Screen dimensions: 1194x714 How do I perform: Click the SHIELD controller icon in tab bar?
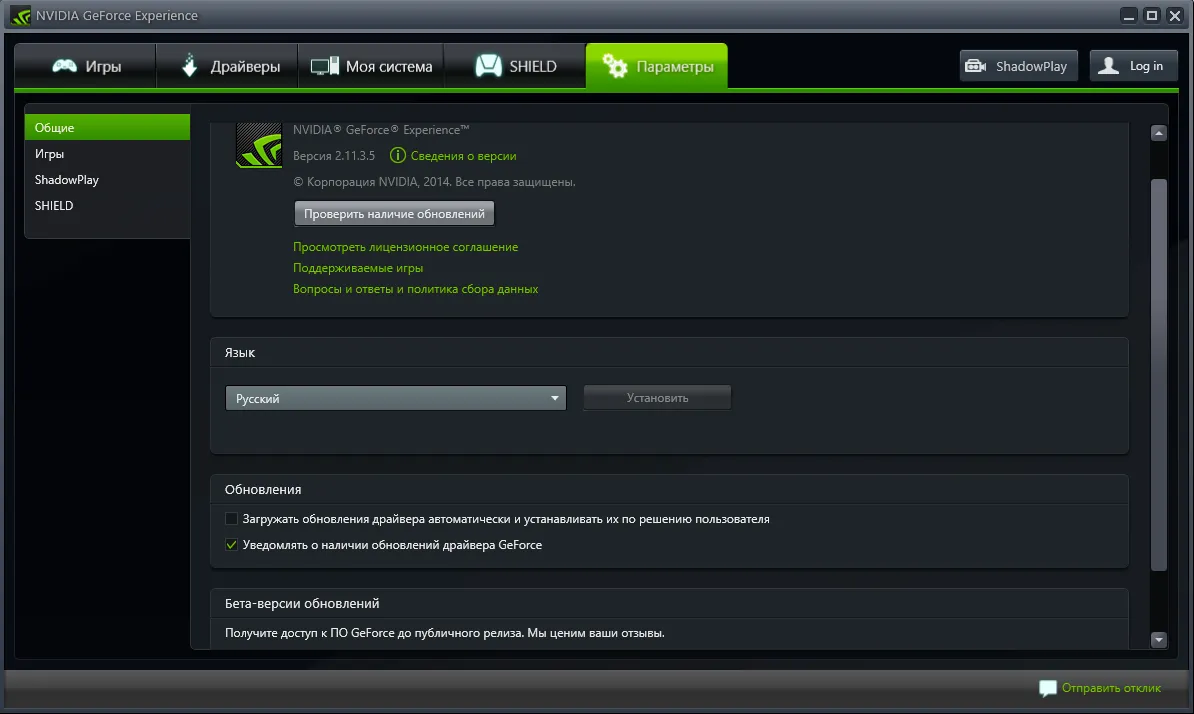point(488,66)
